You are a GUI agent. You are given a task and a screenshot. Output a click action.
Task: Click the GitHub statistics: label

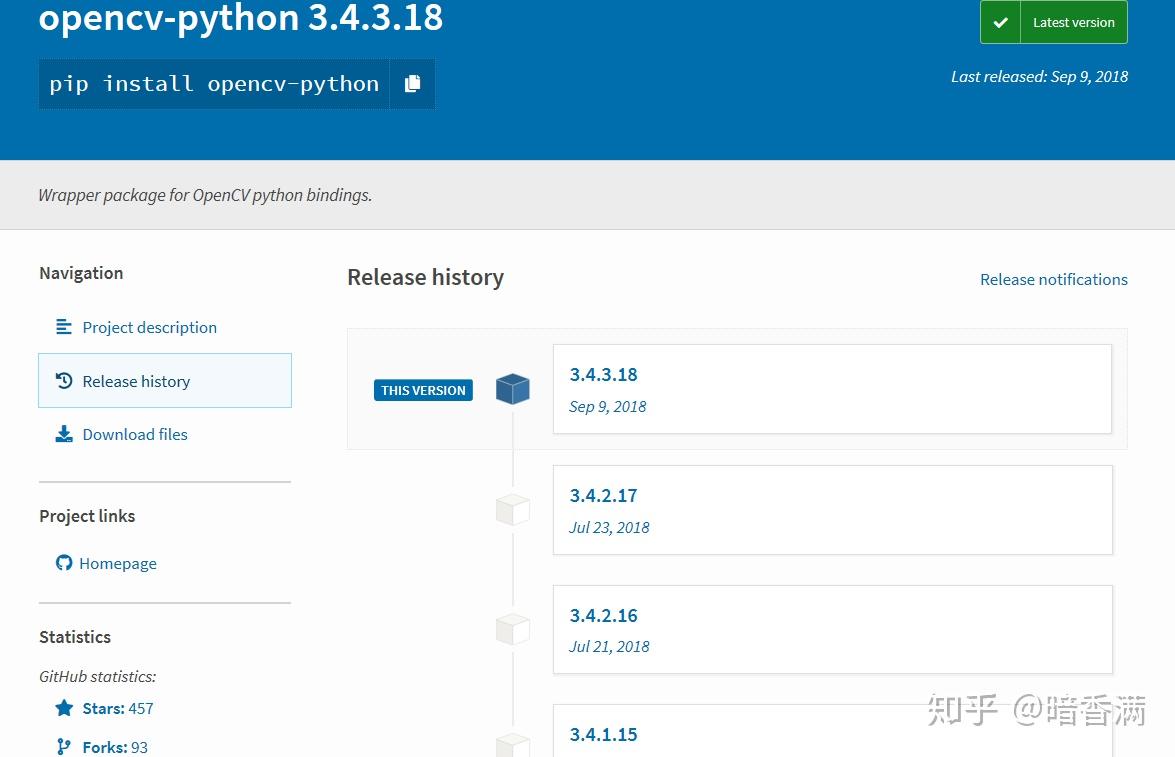coord(97,677)
